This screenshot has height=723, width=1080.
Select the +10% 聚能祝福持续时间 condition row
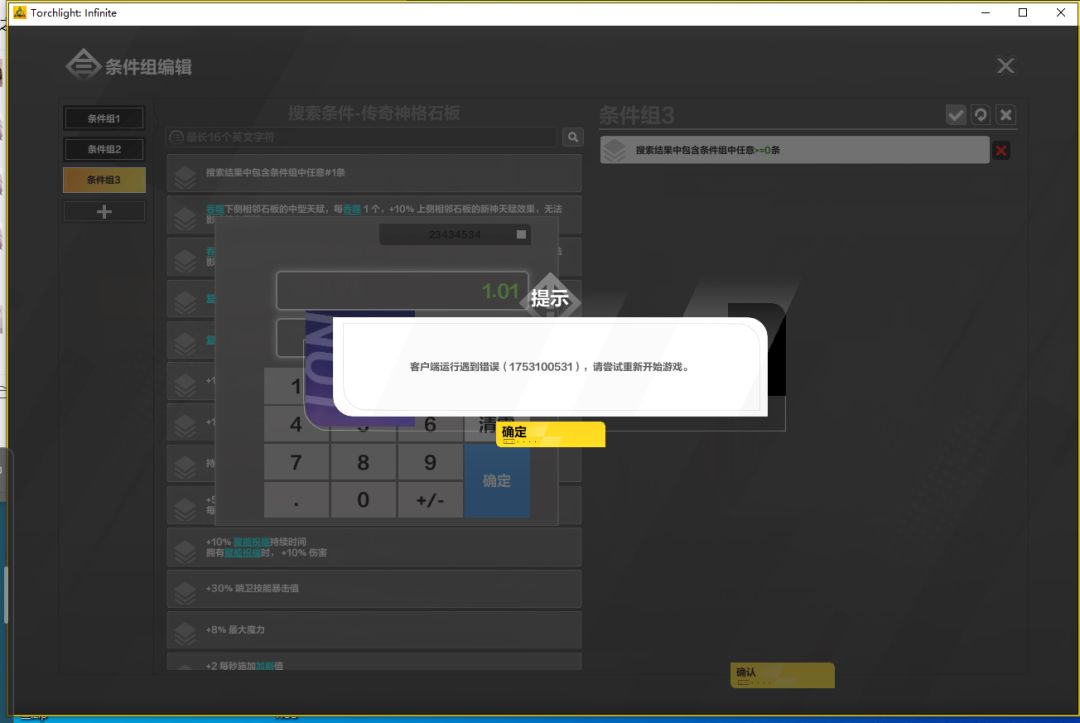tap(374, 547)
